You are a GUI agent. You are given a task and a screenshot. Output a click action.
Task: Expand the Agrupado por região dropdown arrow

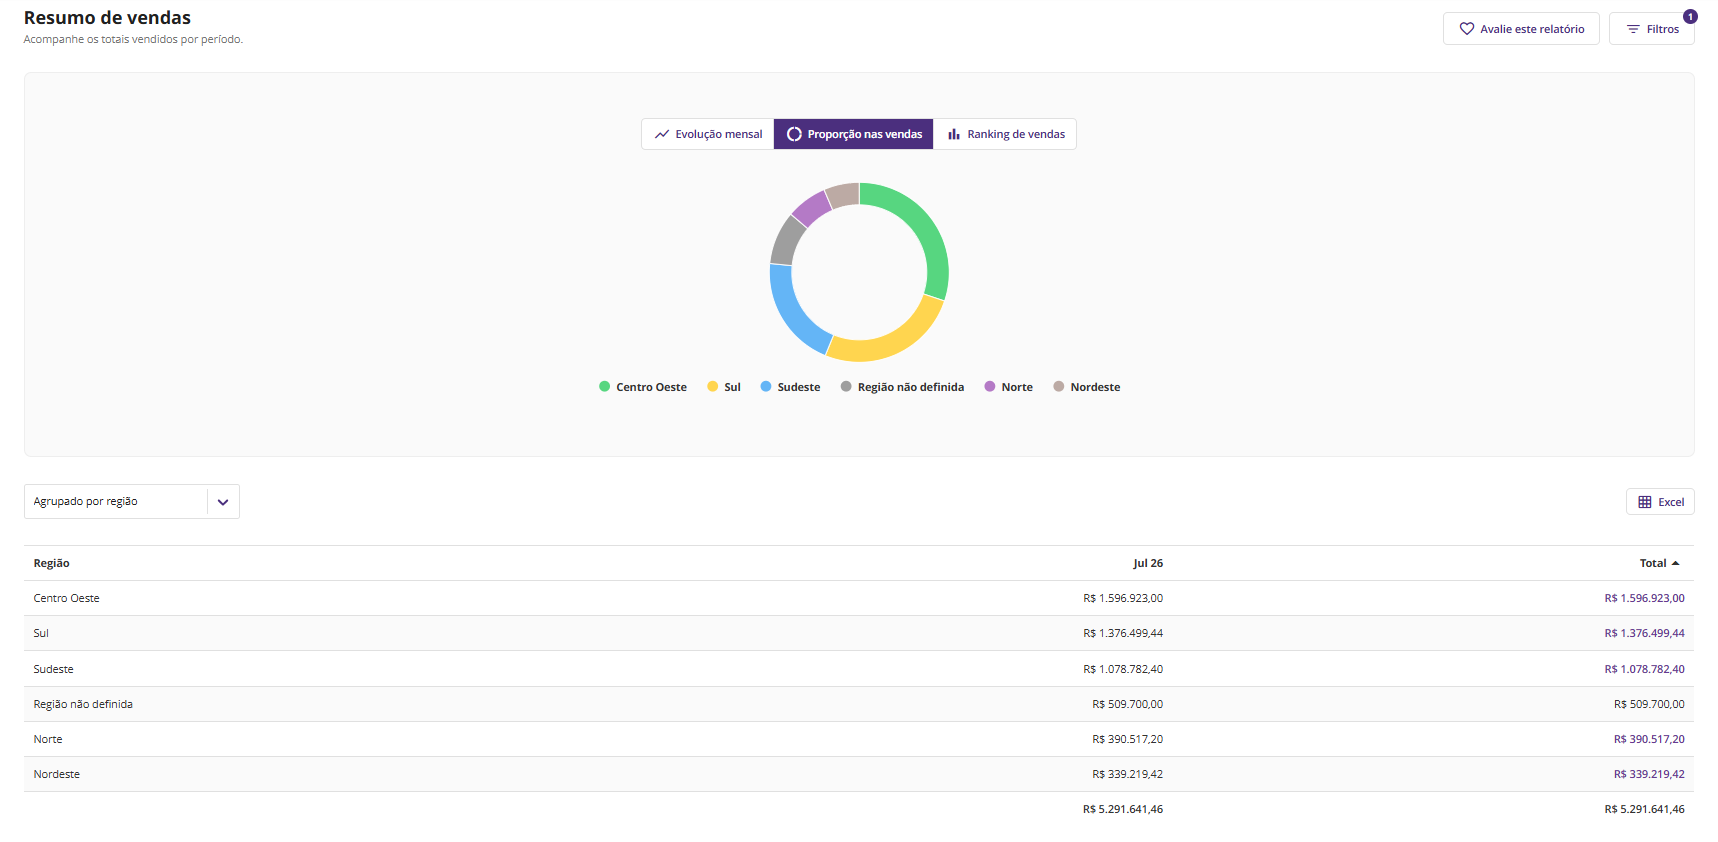[223, 502]
